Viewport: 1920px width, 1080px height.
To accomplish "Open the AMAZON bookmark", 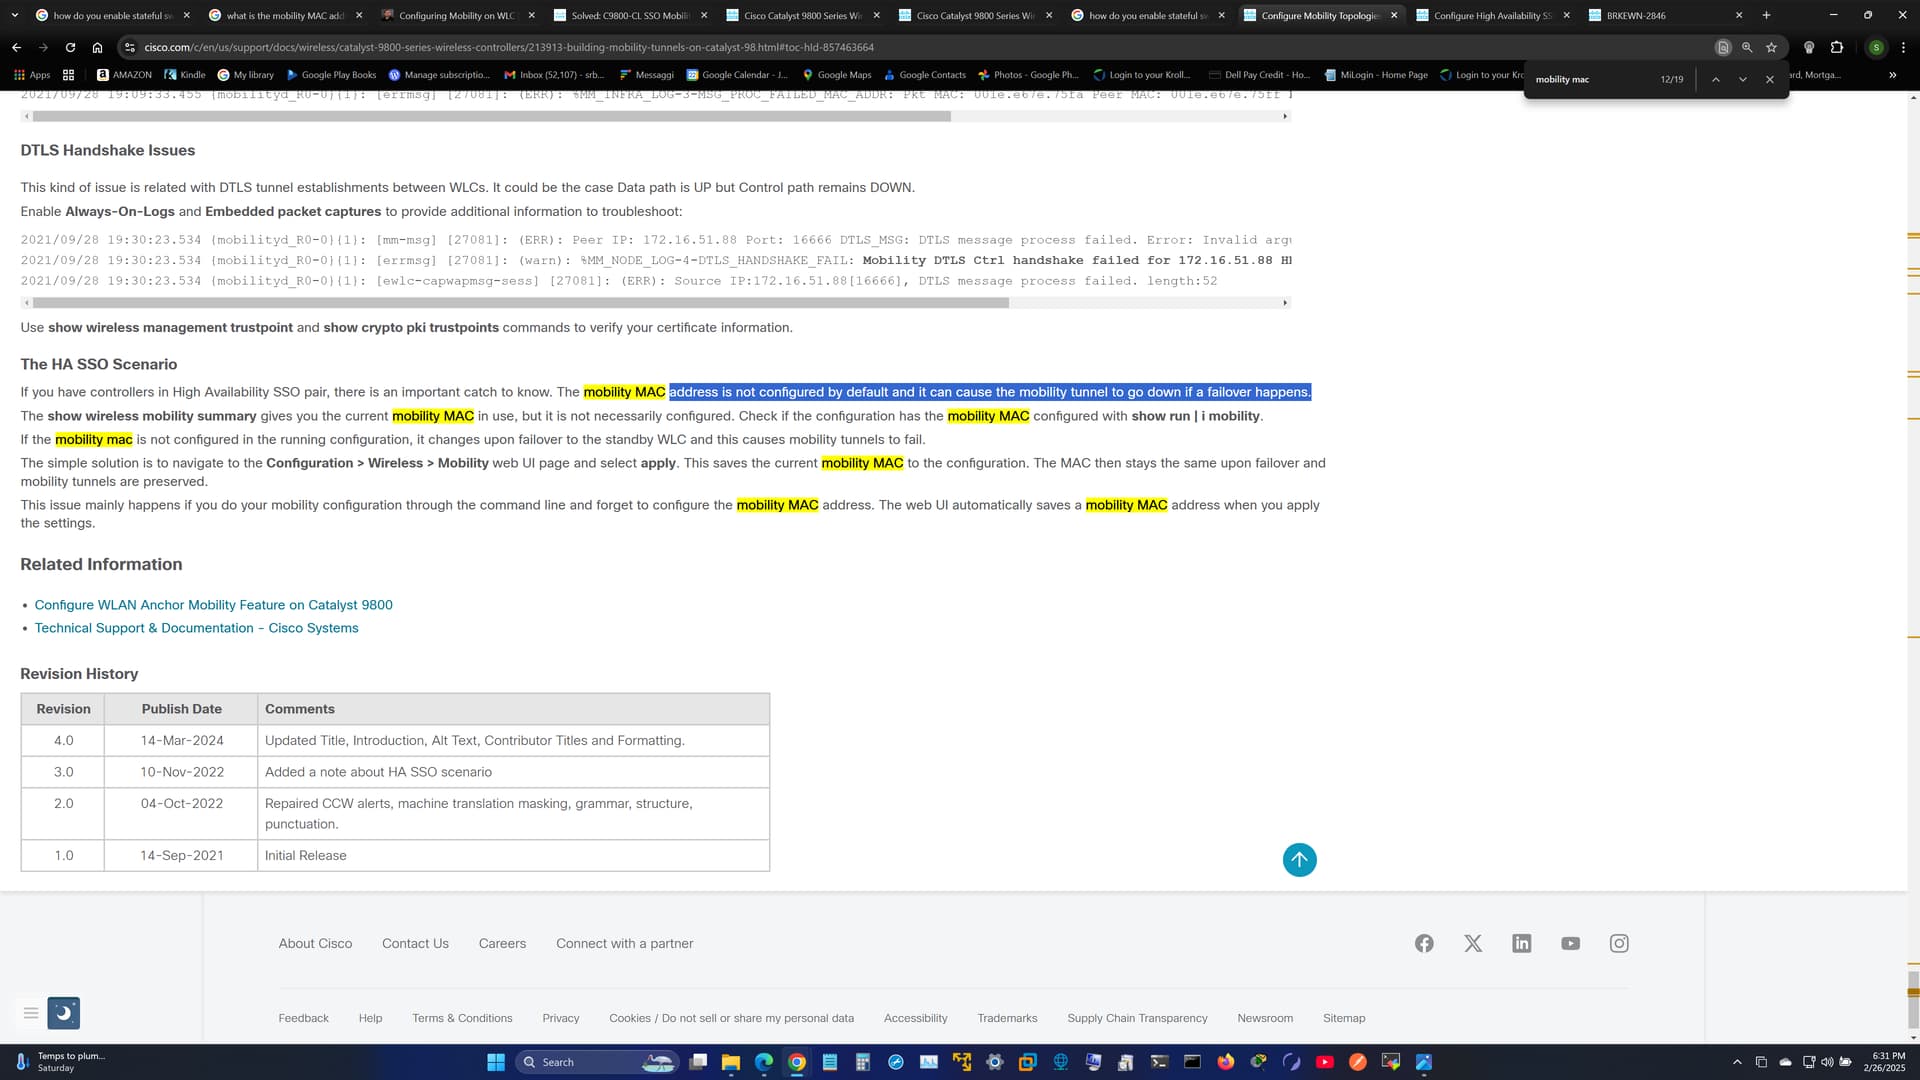I will pyautogui.click(x=124, y=75).
